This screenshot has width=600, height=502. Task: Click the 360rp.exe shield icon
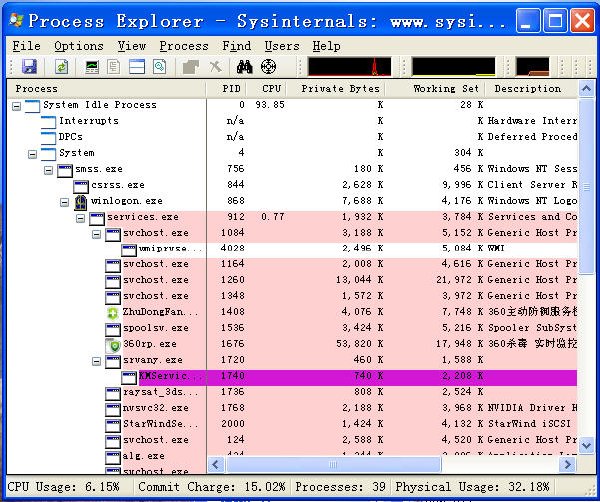(x=113, y=345)
